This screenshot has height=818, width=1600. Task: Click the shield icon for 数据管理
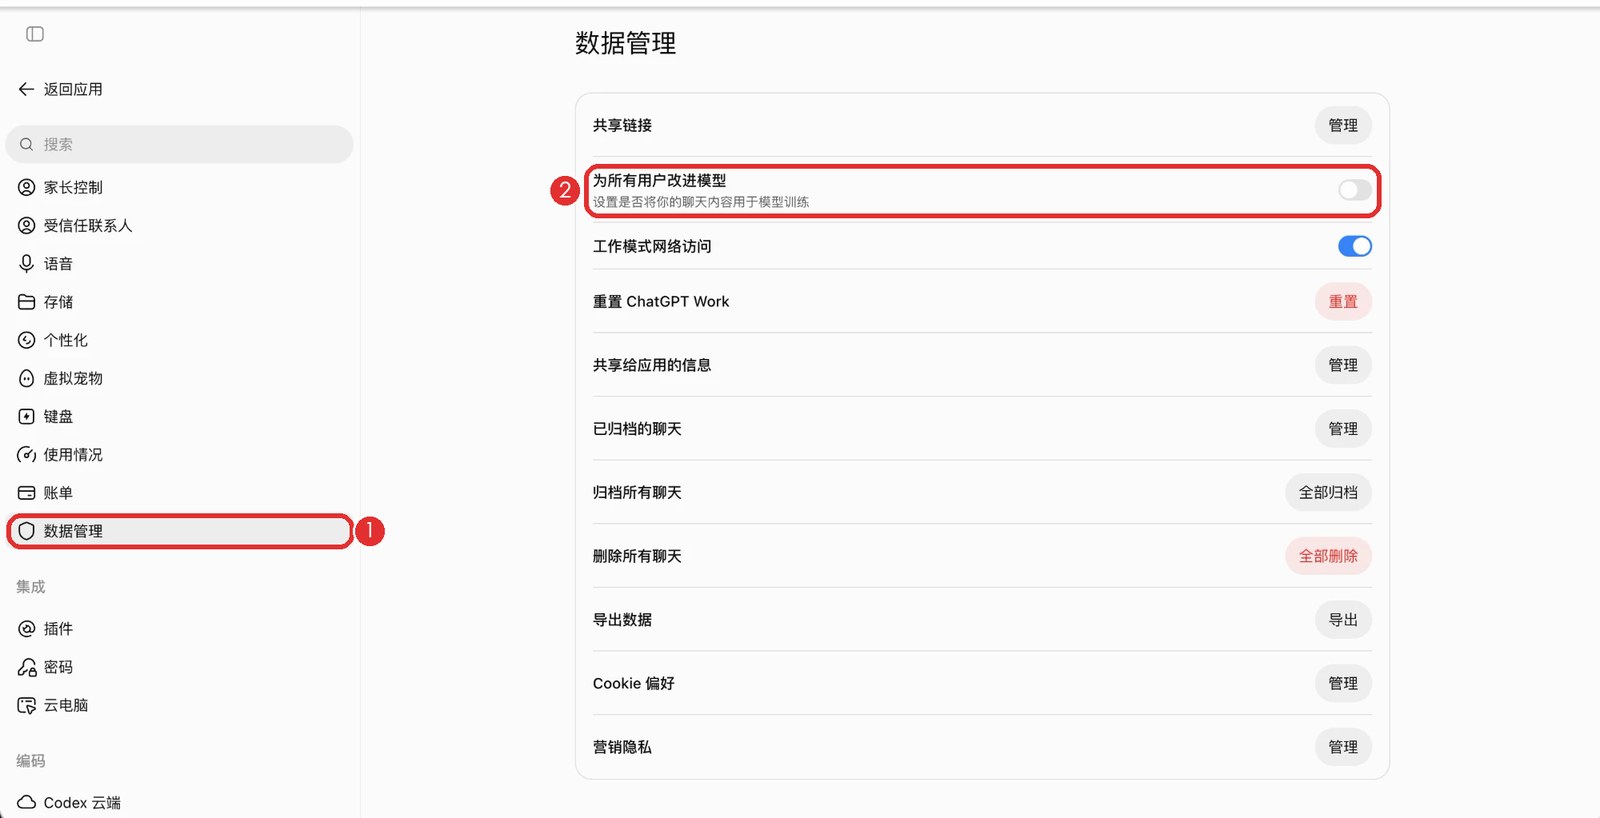pyautogui.click(x=27, y=531)
